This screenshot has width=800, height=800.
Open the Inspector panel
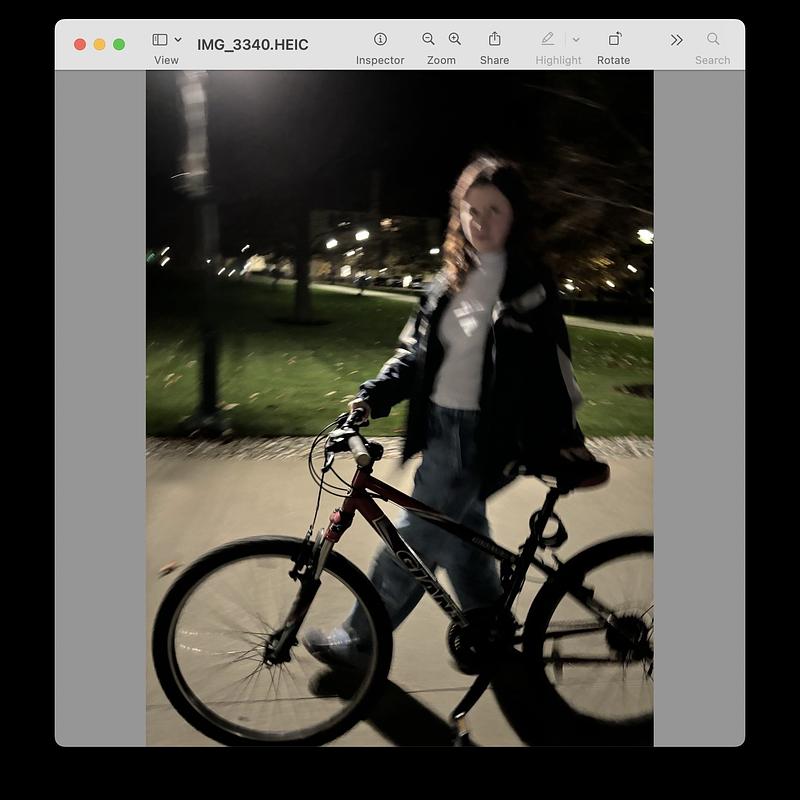point(378,40)
